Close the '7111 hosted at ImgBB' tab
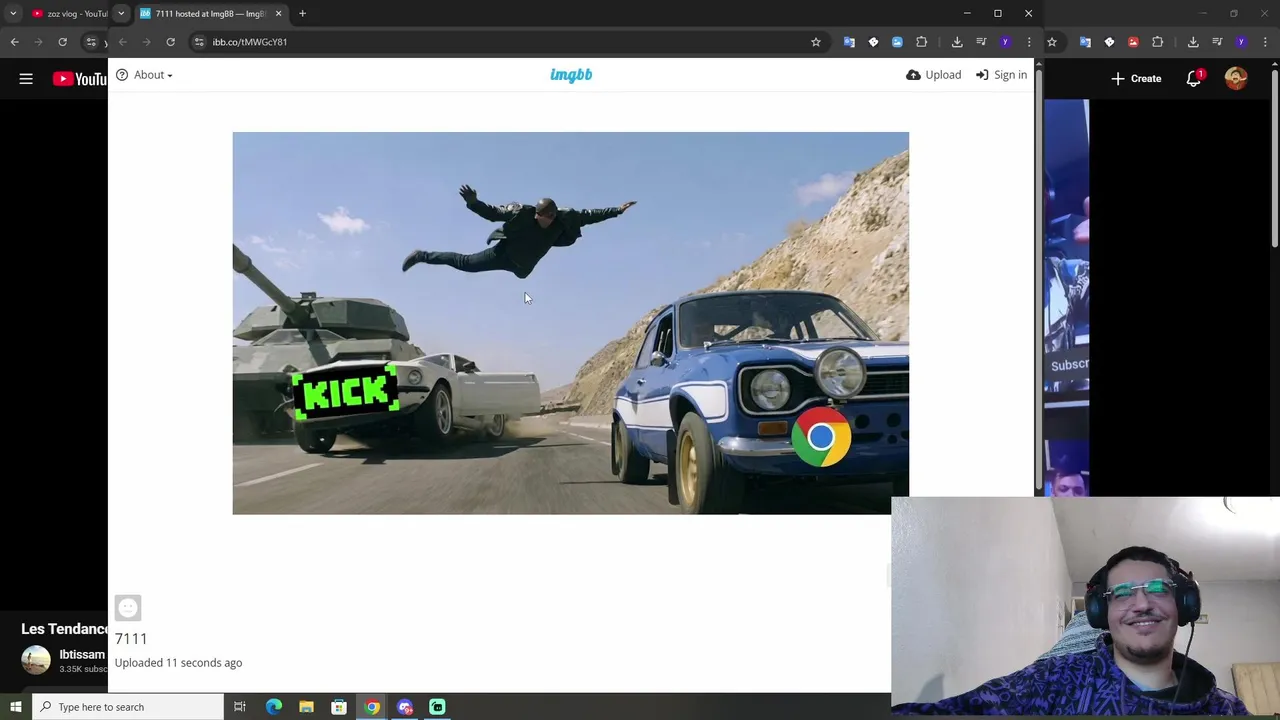 coord(279,14)
